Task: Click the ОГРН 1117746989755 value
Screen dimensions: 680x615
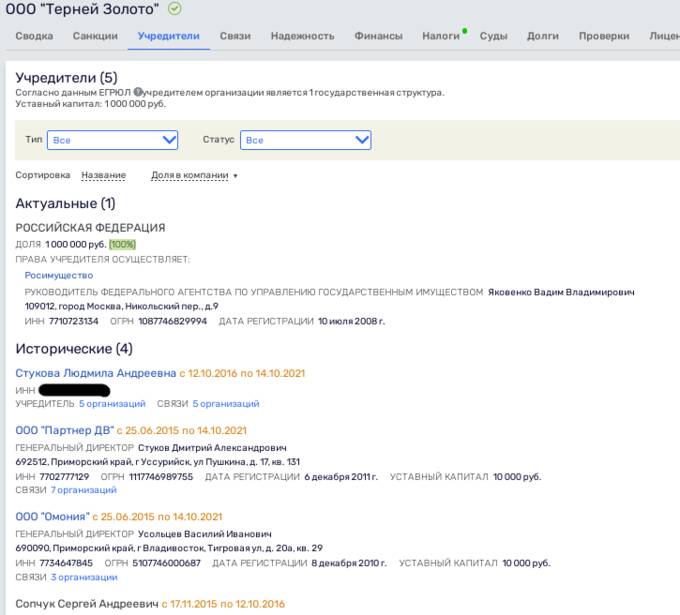Action: pos(161,477)
